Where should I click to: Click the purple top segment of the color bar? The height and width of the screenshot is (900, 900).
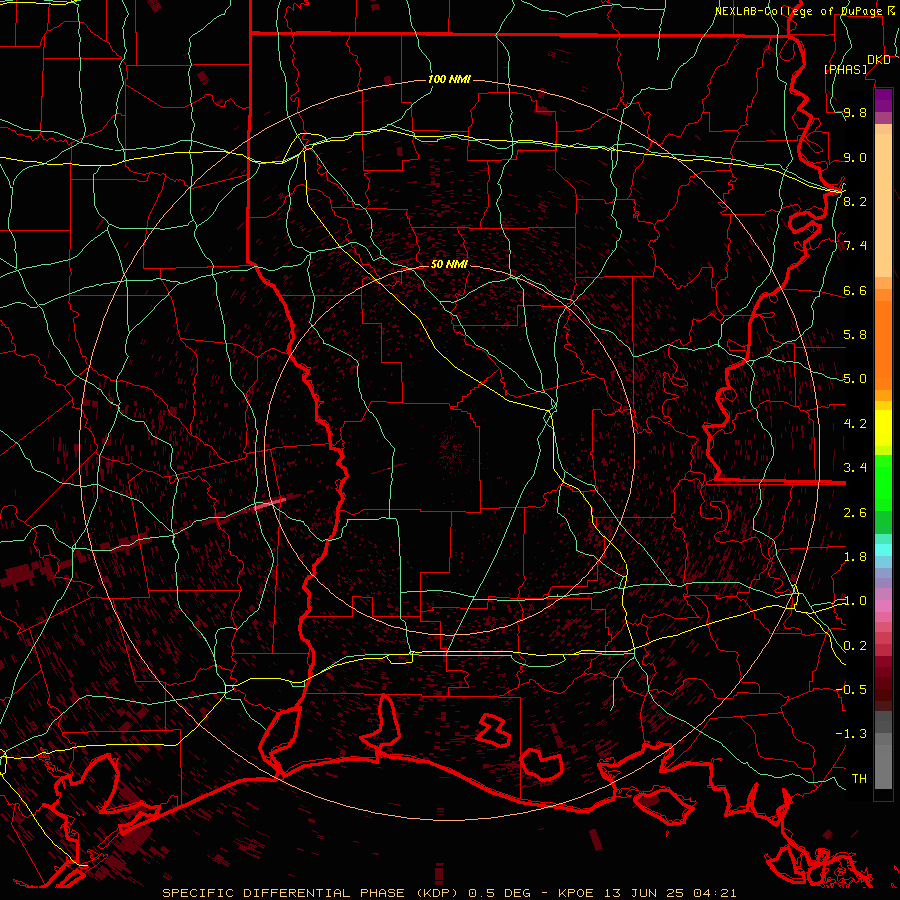[883, 99]
